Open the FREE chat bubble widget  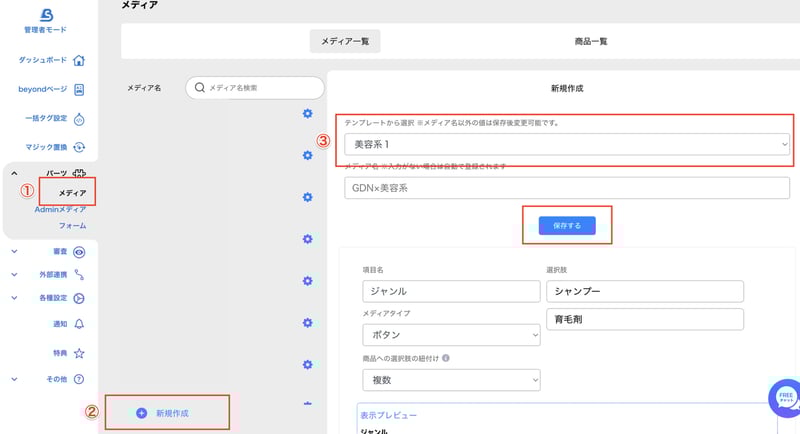(785, 398)
